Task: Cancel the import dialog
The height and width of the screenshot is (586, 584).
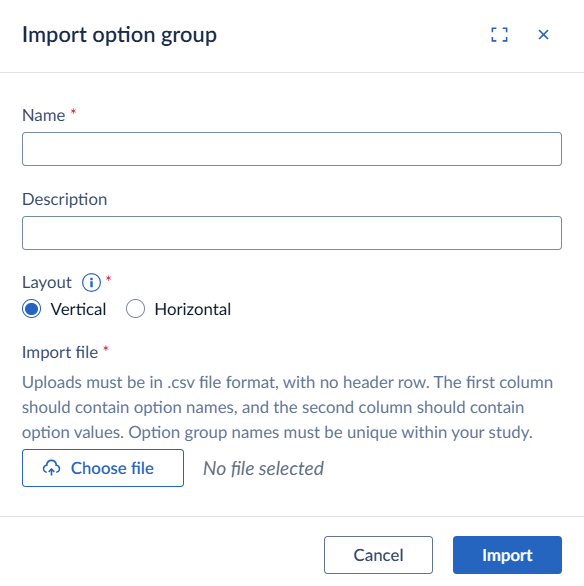Action: [x=378, y=555]
